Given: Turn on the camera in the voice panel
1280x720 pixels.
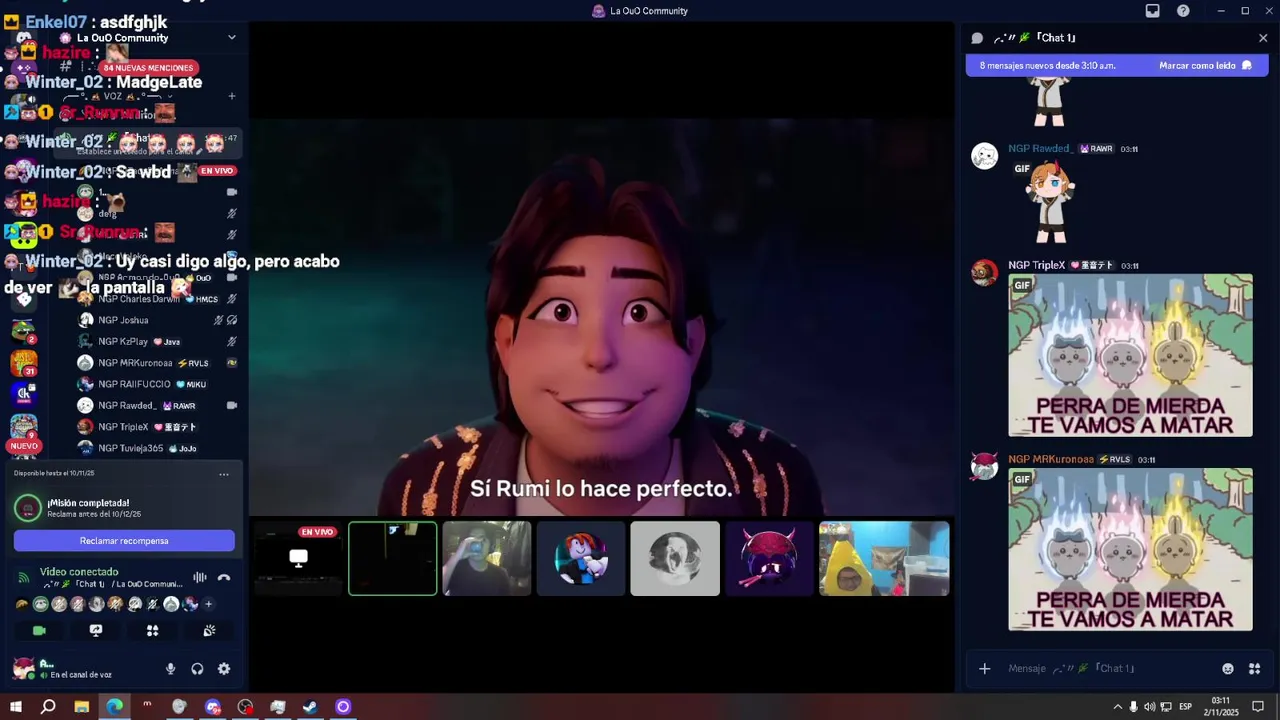Looking at the screenshot, I should click(39, 631).
